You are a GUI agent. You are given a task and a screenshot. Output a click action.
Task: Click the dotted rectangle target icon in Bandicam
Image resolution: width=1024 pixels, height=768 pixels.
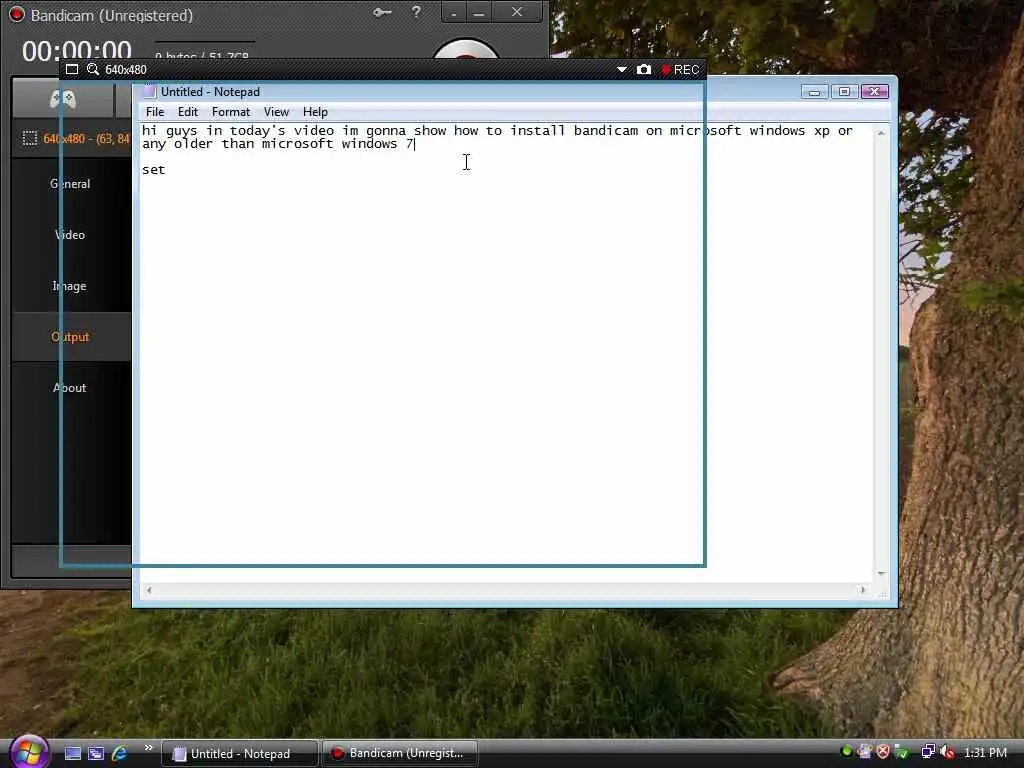coord(30,138)
